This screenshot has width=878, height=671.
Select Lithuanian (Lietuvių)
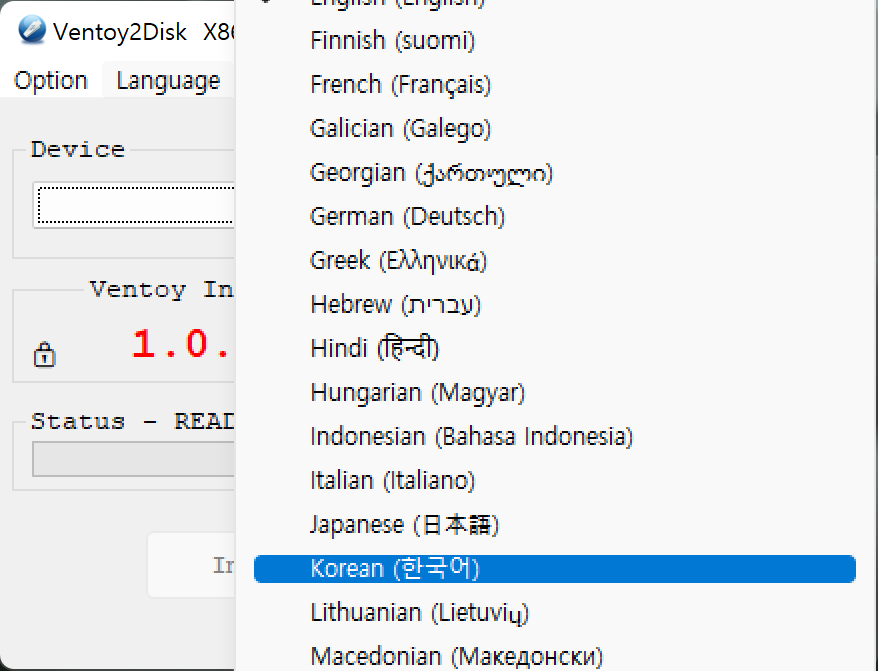tap(554, 613)
